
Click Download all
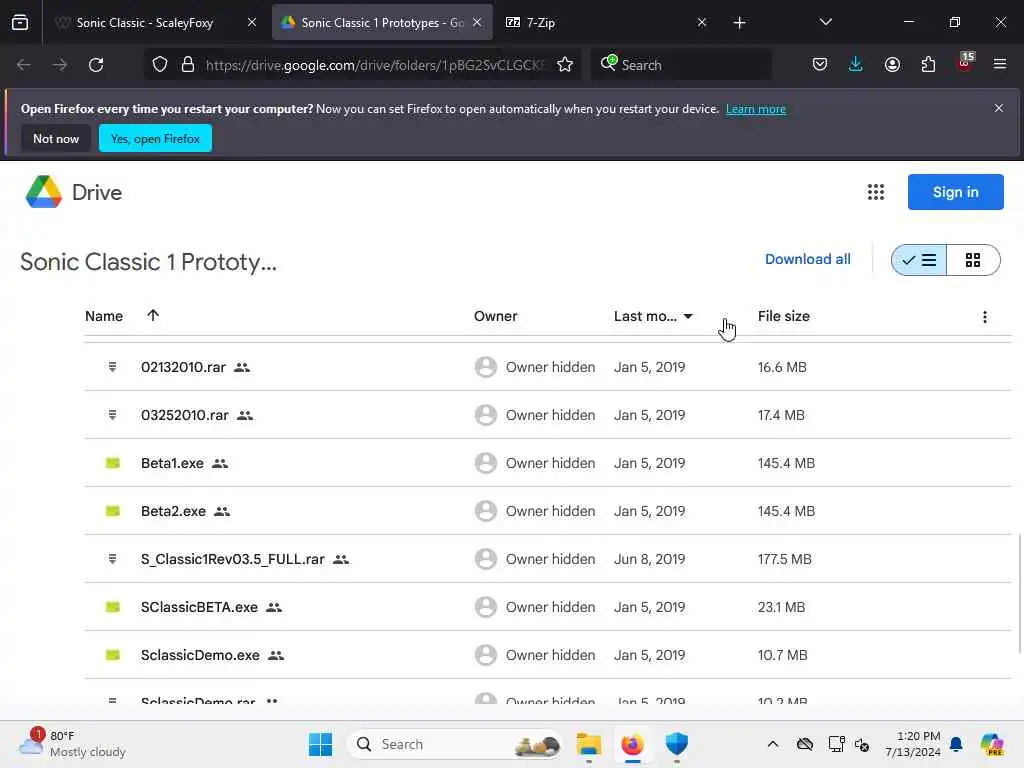pyautogui.click(x=807, y=259)
